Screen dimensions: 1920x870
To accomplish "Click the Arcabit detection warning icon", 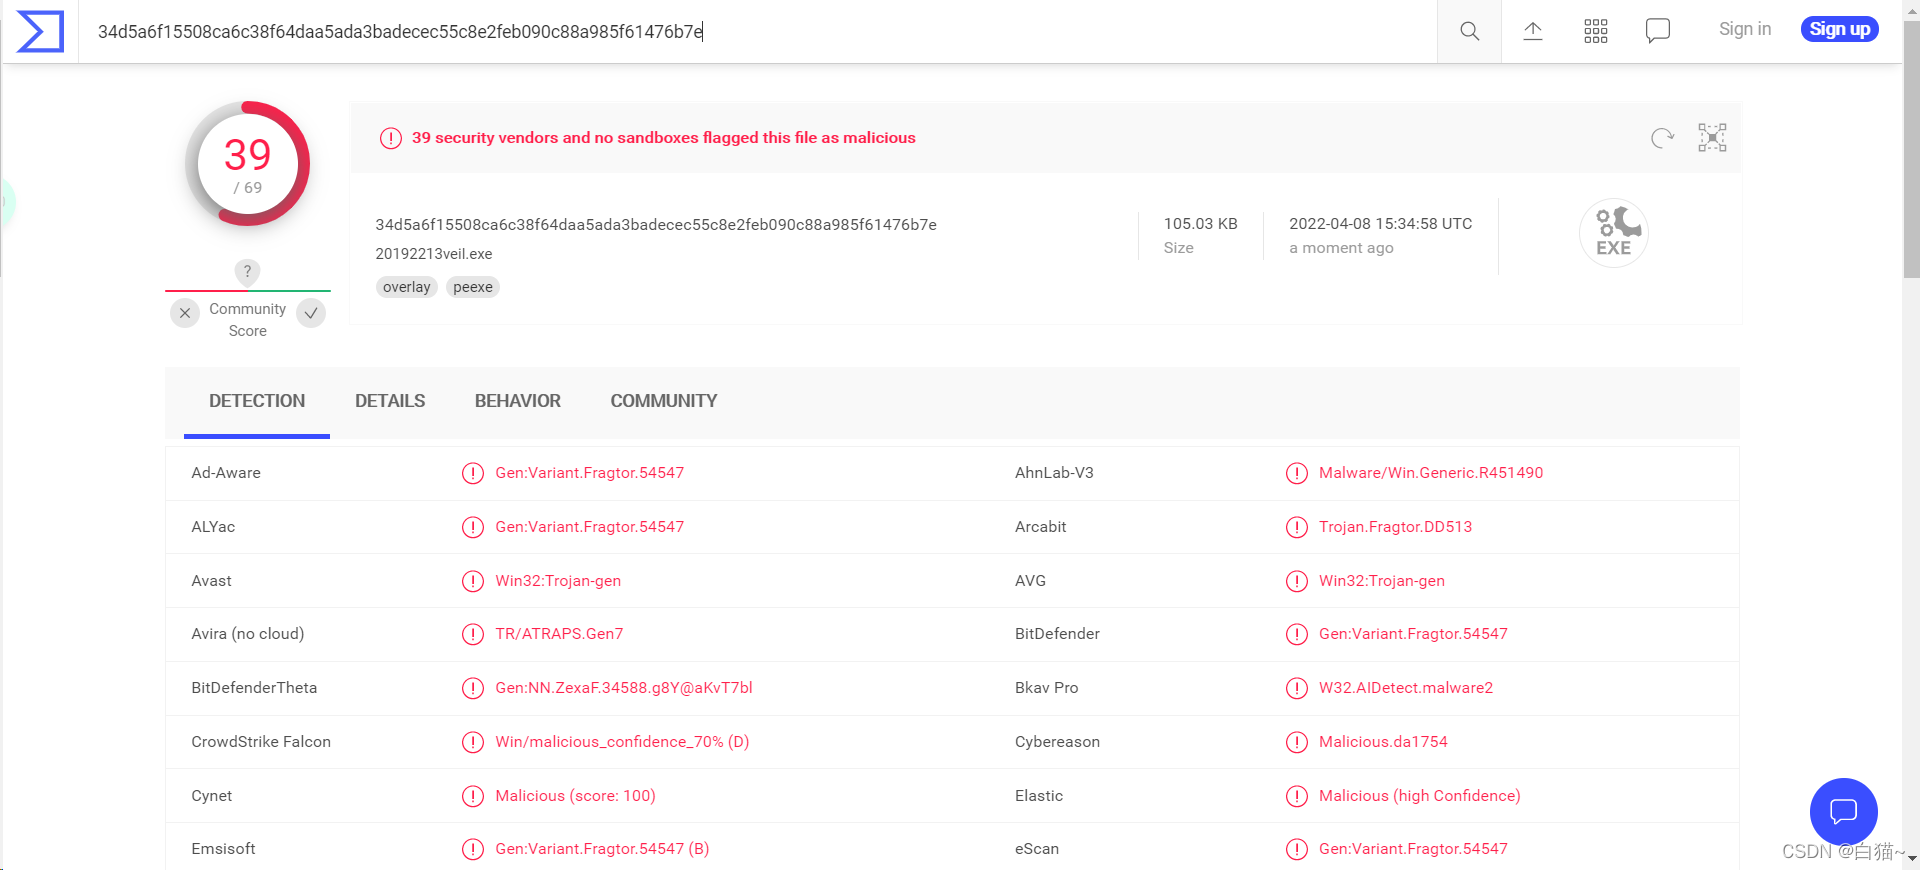I will (x=1297, y=527).
